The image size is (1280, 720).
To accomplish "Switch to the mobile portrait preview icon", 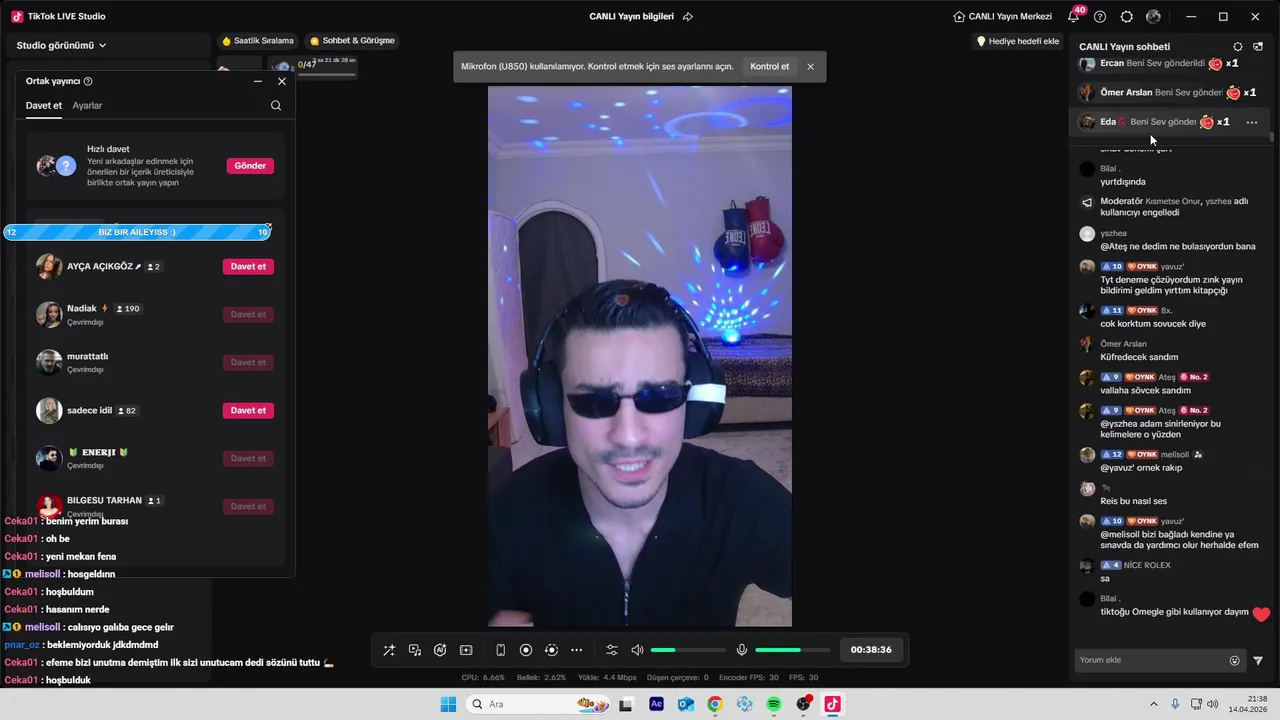I will pyautogui.click(x=501, y=650).
